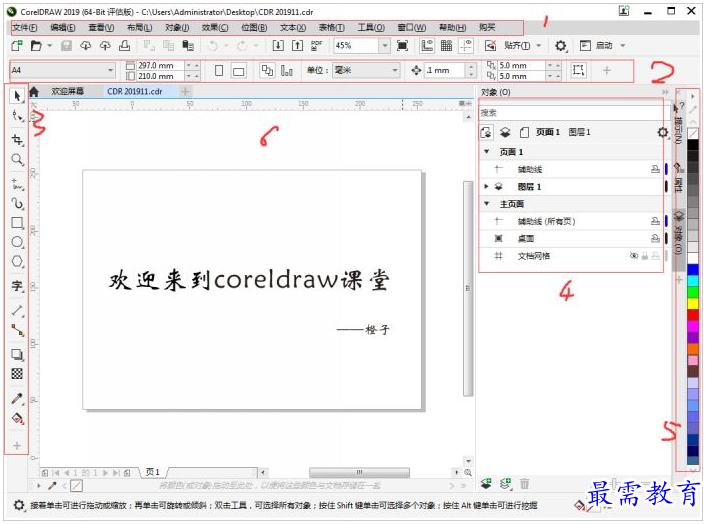Screen dimensions: 709x525
Task: Click the Open folder icon
Action: [x=36, y=45]
